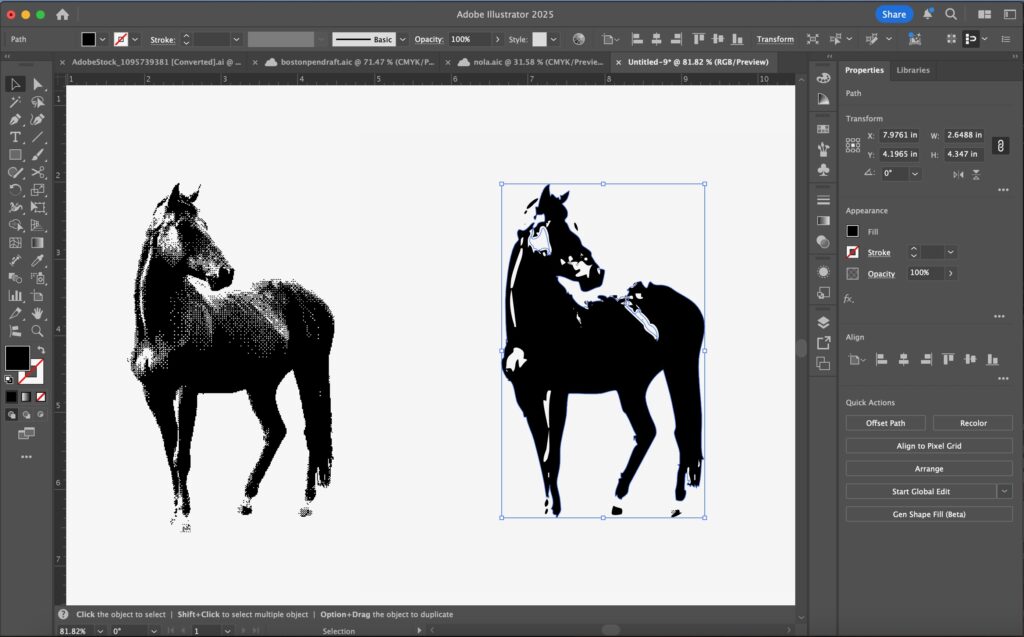1024x637 pixels.
Task: Expand the Start Global Edit dropdown
Action: [1004, 491]
